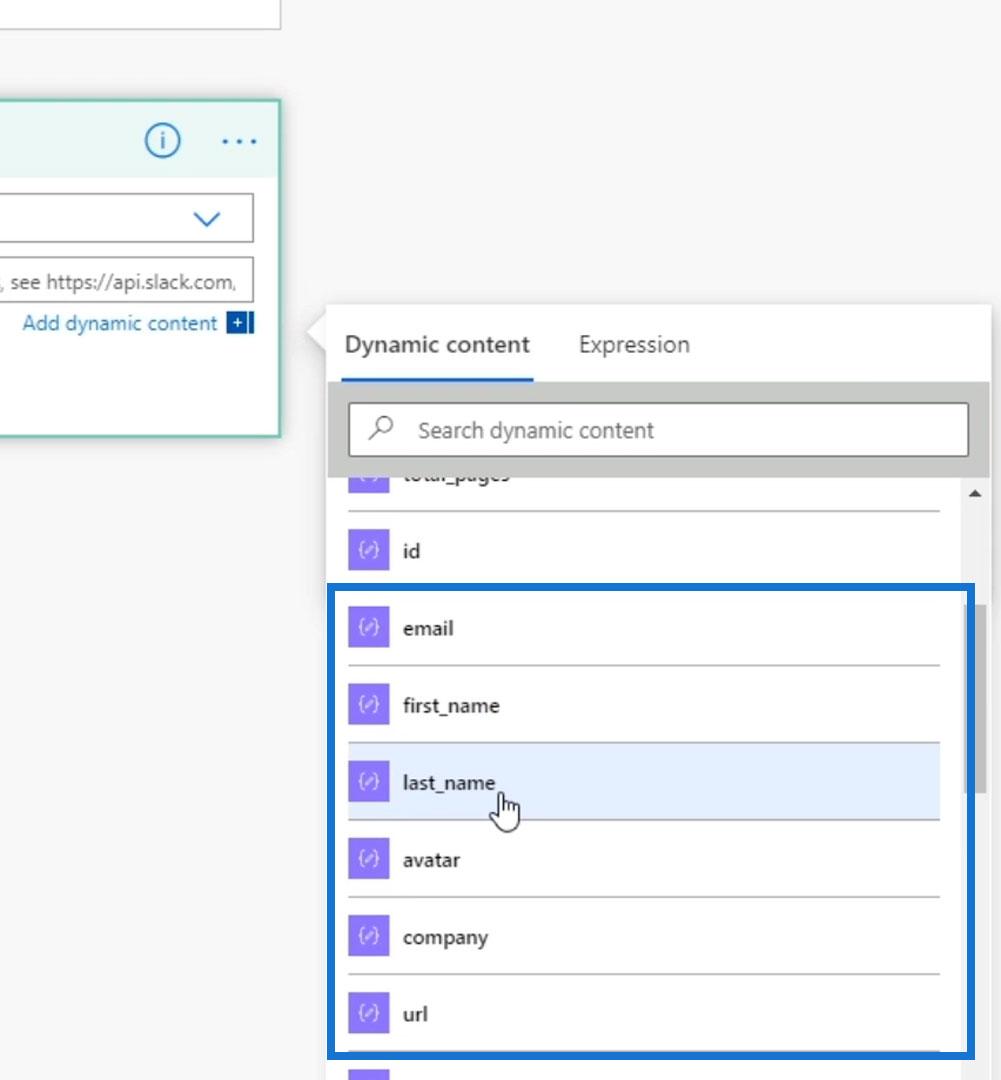Click the text field mentioning api.slack.com
Screen dimensions: 1001x1080
126,280
